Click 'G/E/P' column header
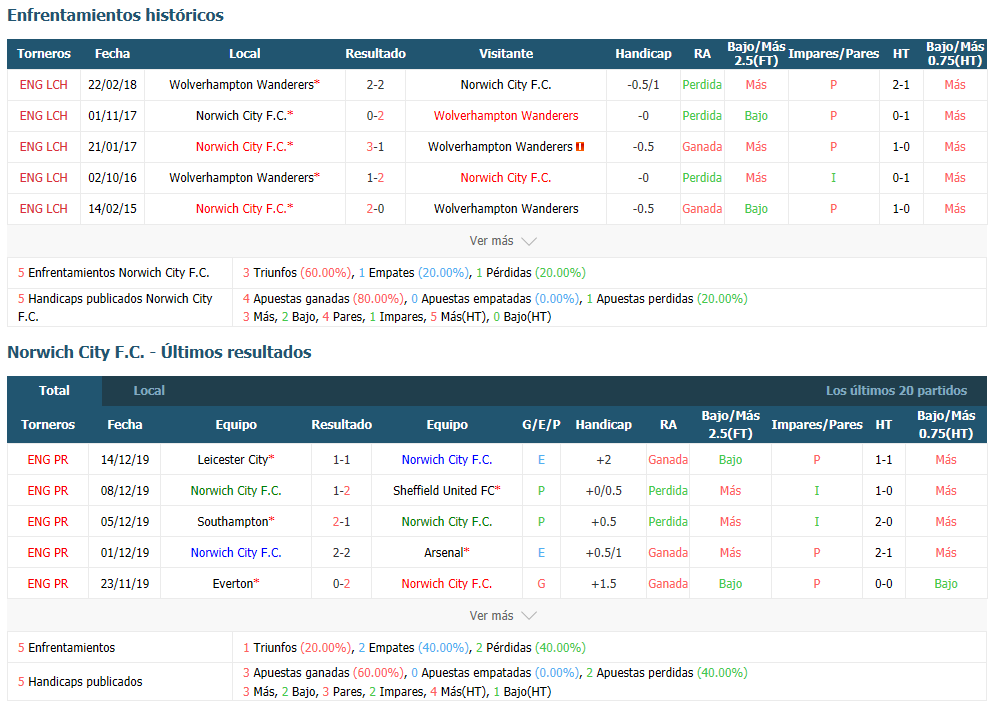This screenshot has width=1005, height=705. (x=541, y=424)
